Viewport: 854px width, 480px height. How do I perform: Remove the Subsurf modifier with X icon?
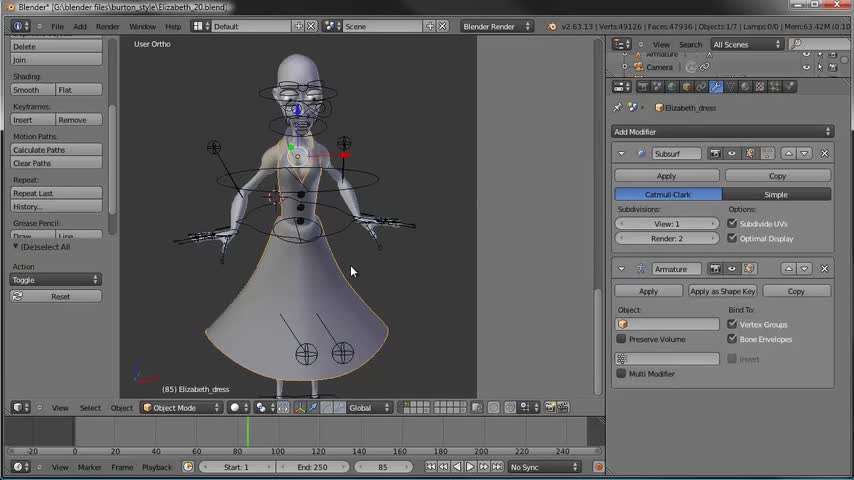pos(824,154)
